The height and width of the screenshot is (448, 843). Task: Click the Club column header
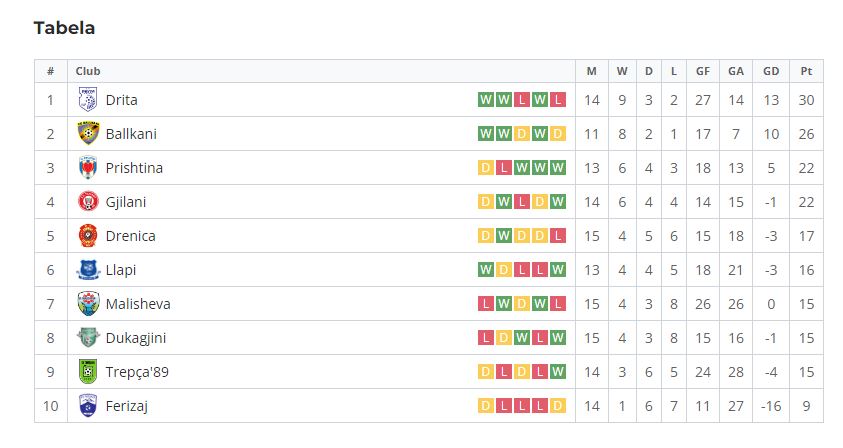pyautogui.click(x=88, y=71)
